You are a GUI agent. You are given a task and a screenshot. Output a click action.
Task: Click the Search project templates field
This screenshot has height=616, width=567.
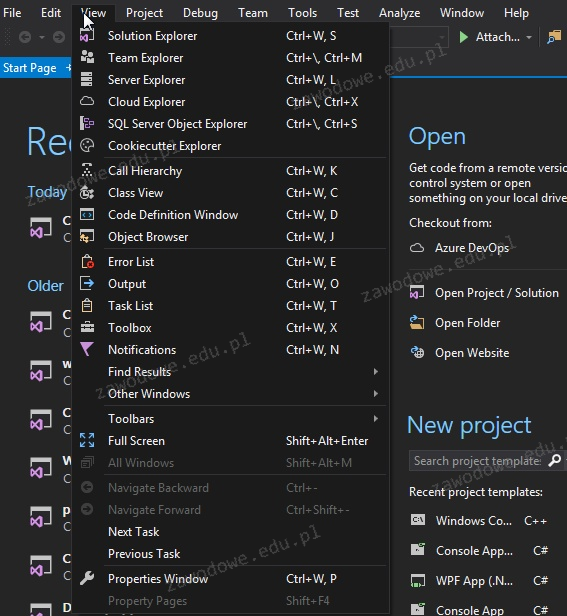(x=477, y=460)
